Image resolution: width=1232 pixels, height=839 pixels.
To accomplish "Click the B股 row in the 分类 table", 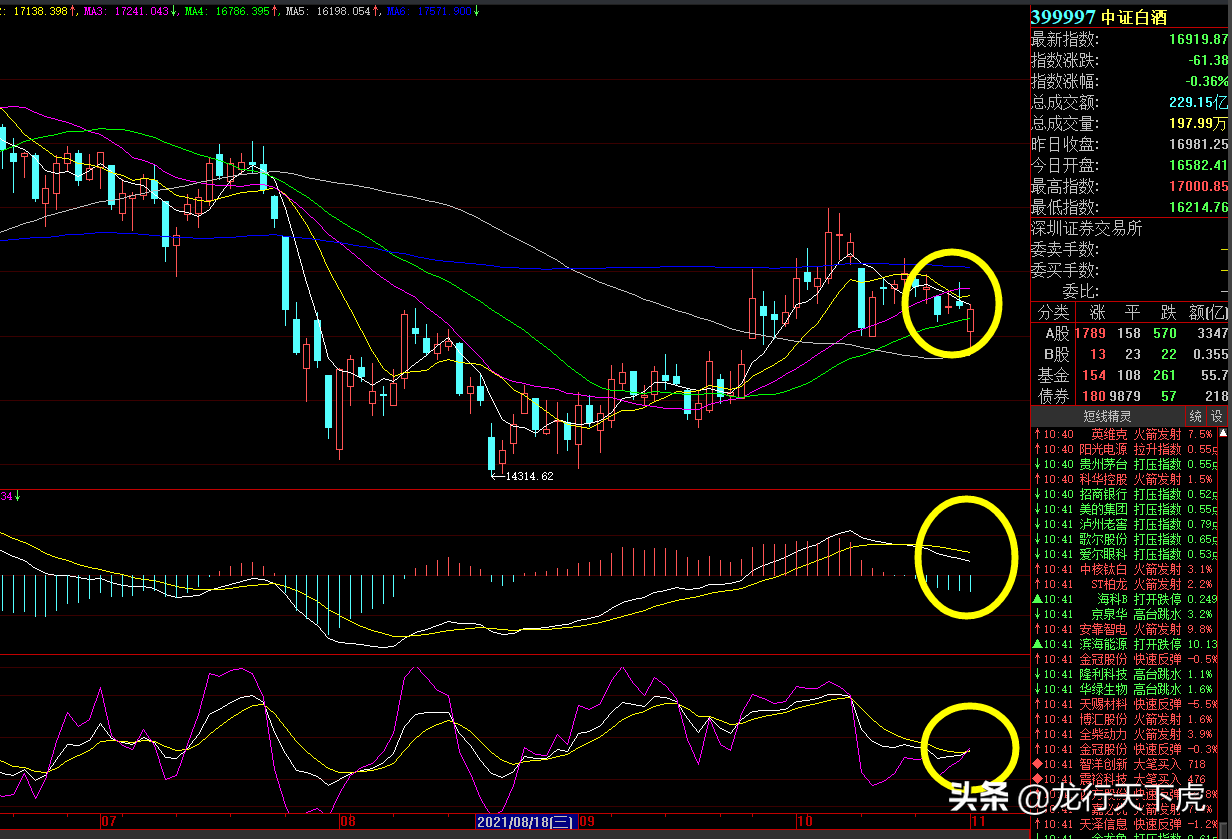I will 1129,354.
